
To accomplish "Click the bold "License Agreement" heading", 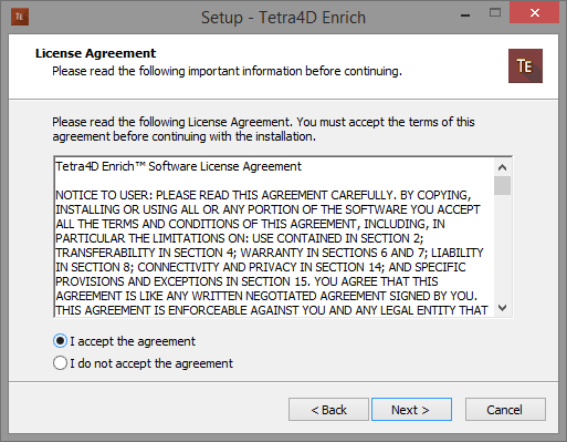I will 95,53.
